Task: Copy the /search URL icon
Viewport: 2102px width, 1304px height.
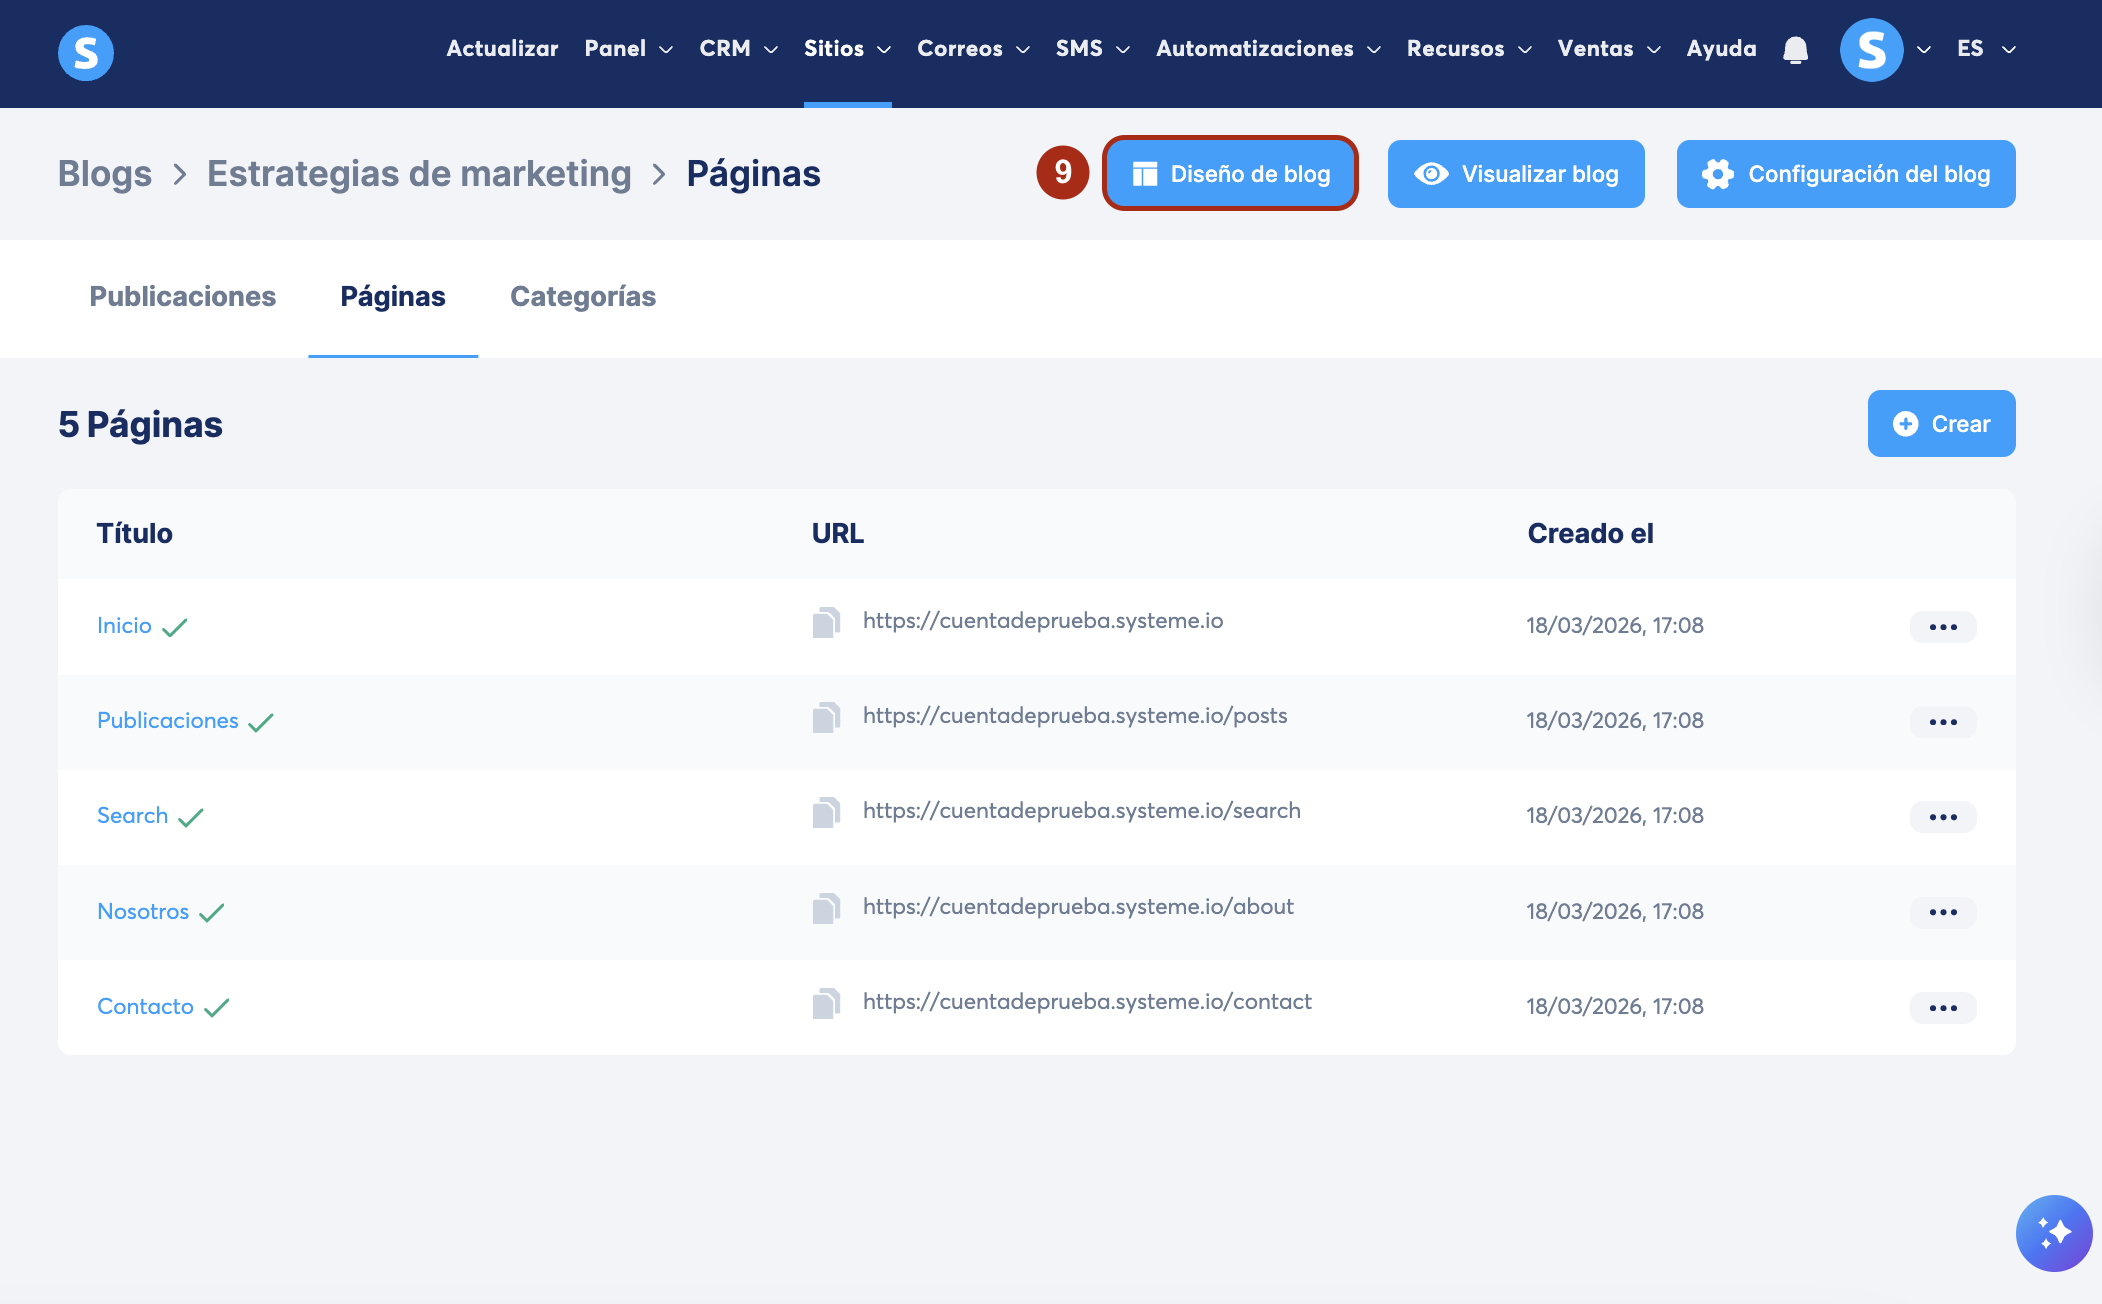Action: 826,812
